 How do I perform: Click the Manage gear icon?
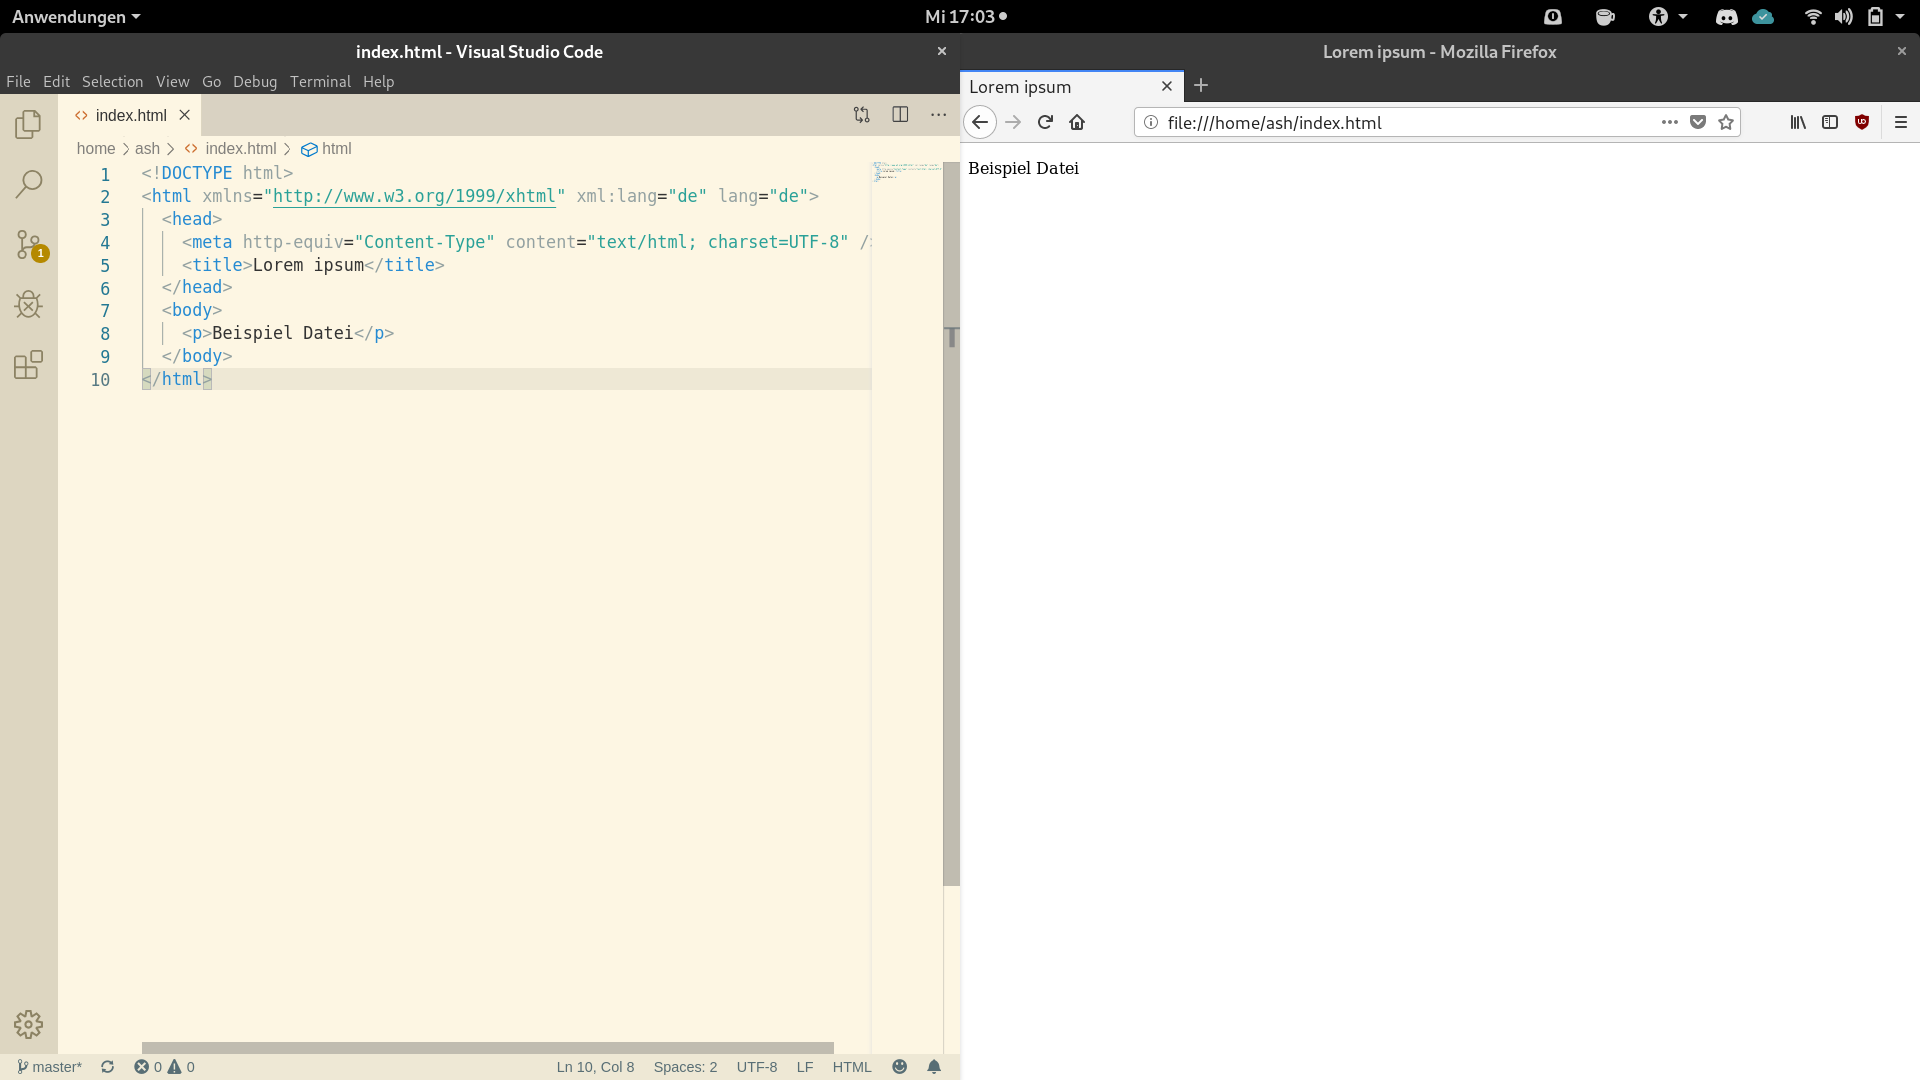point(28,1024)
